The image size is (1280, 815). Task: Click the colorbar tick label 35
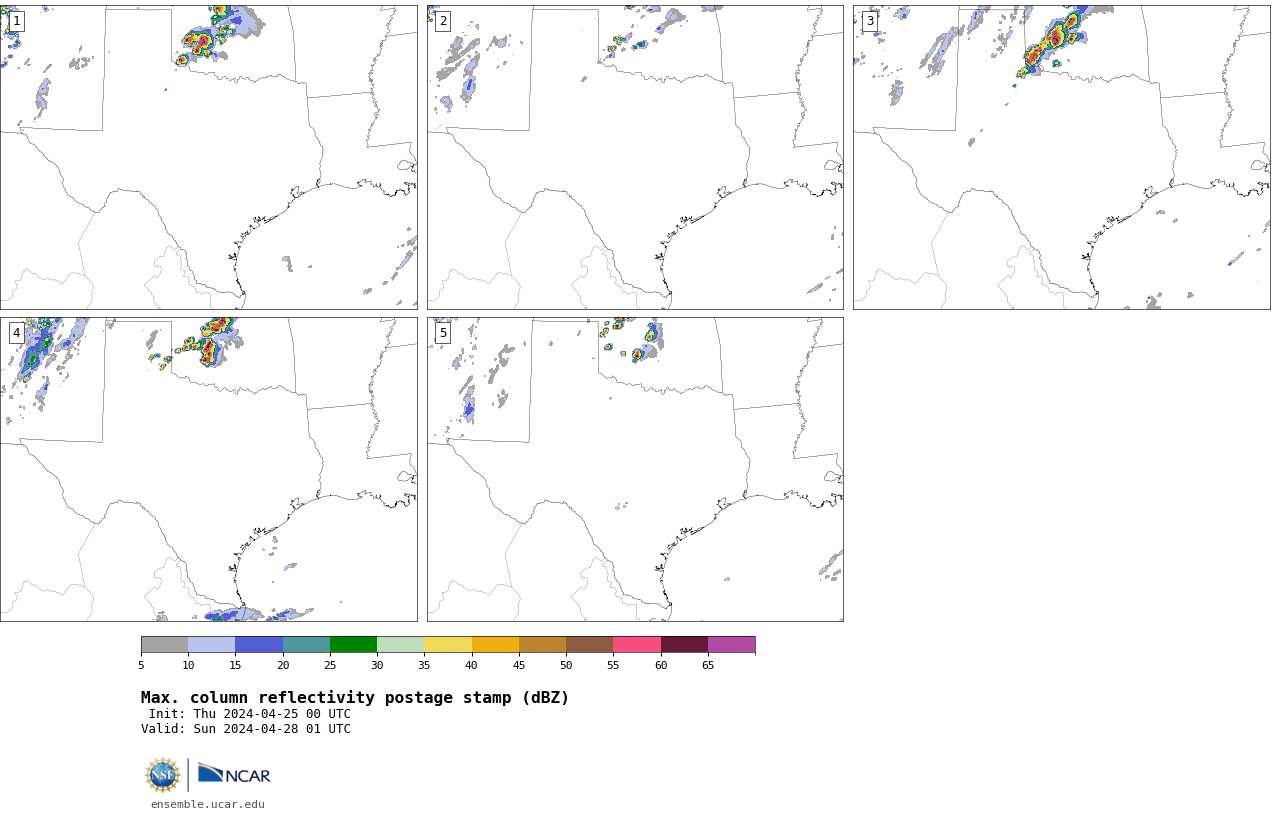click(424, 665)
